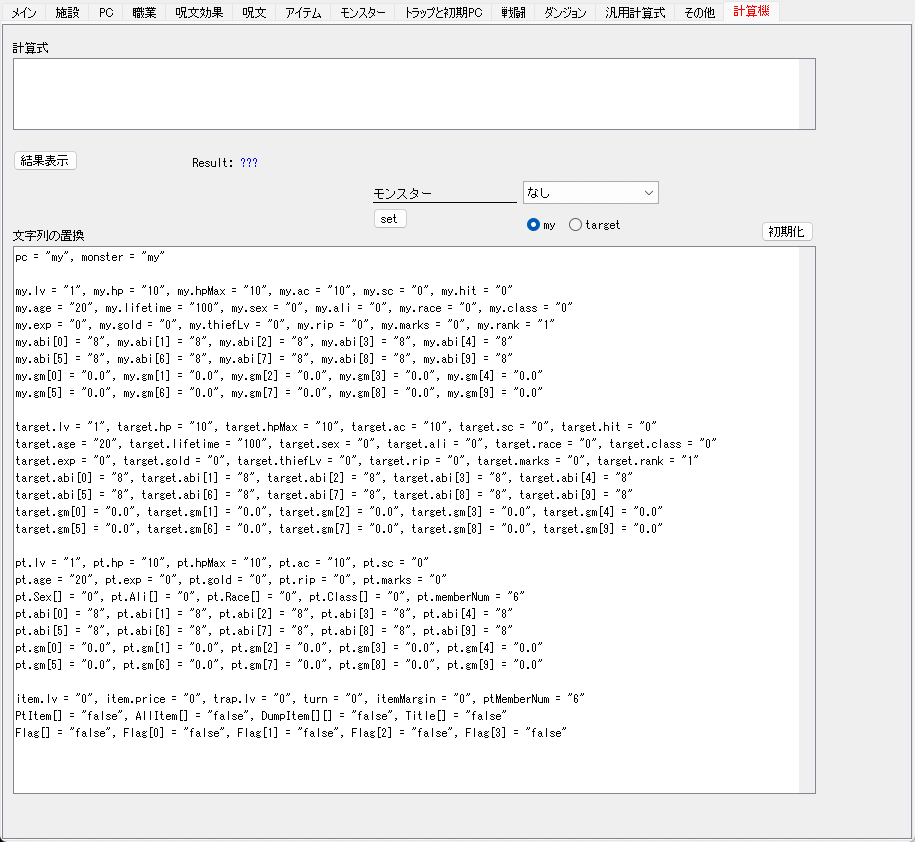Click the line starting target.age = "20"
The image size is (915, 842).
[366, 444]
